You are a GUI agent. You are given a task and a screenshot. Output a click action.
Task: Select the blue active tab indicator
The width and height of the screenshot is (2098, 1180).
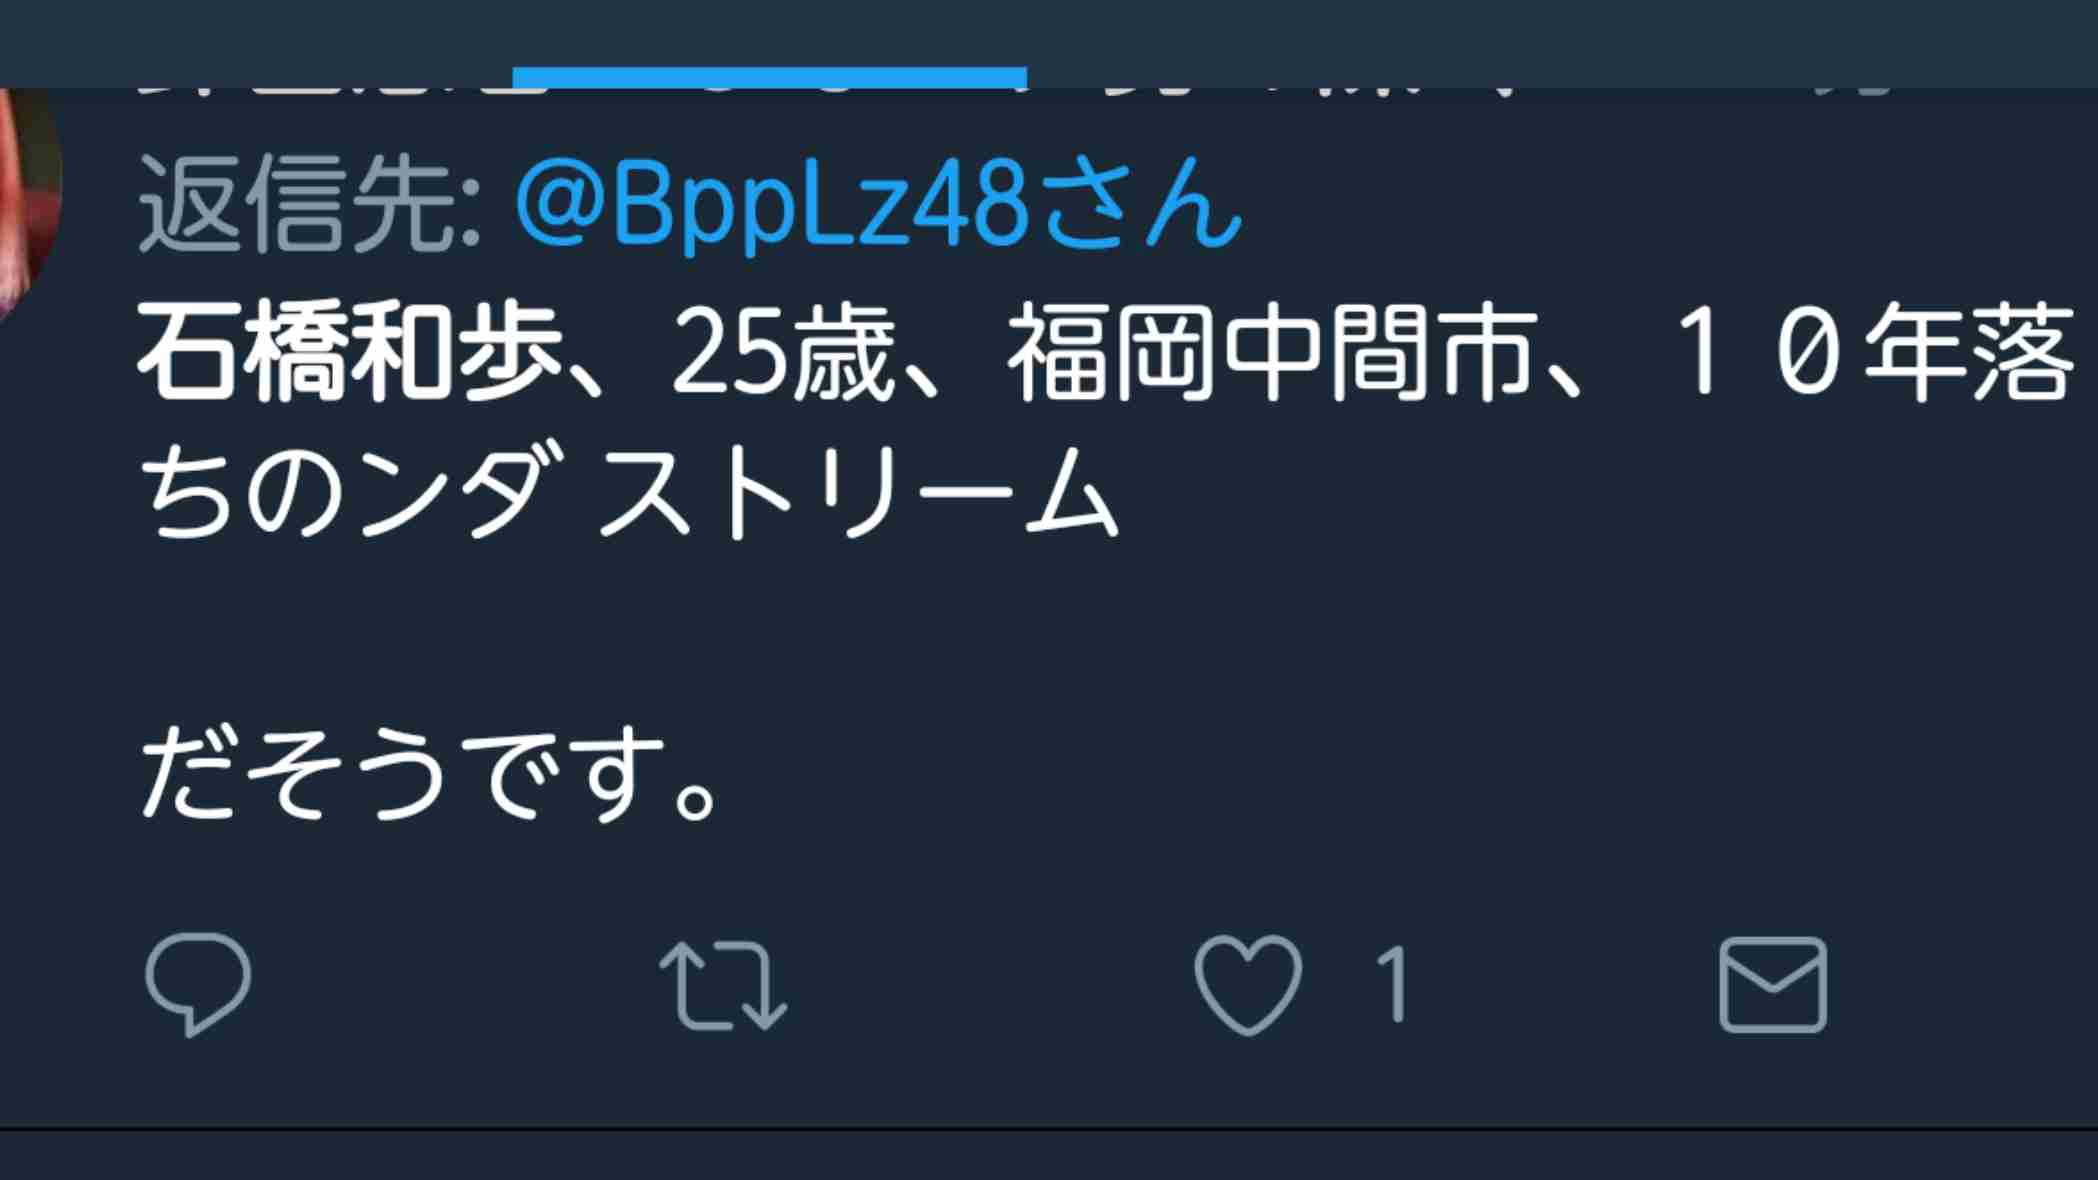[x=769, y=77]
